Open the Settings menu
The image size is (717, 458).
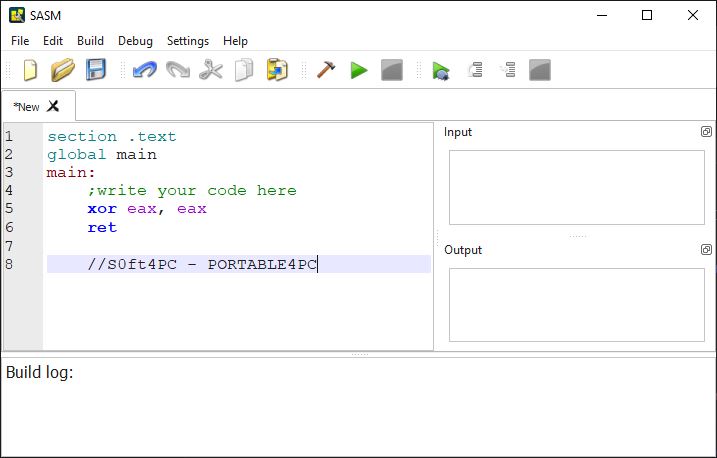pyautogui.click(x=188, y=41)
